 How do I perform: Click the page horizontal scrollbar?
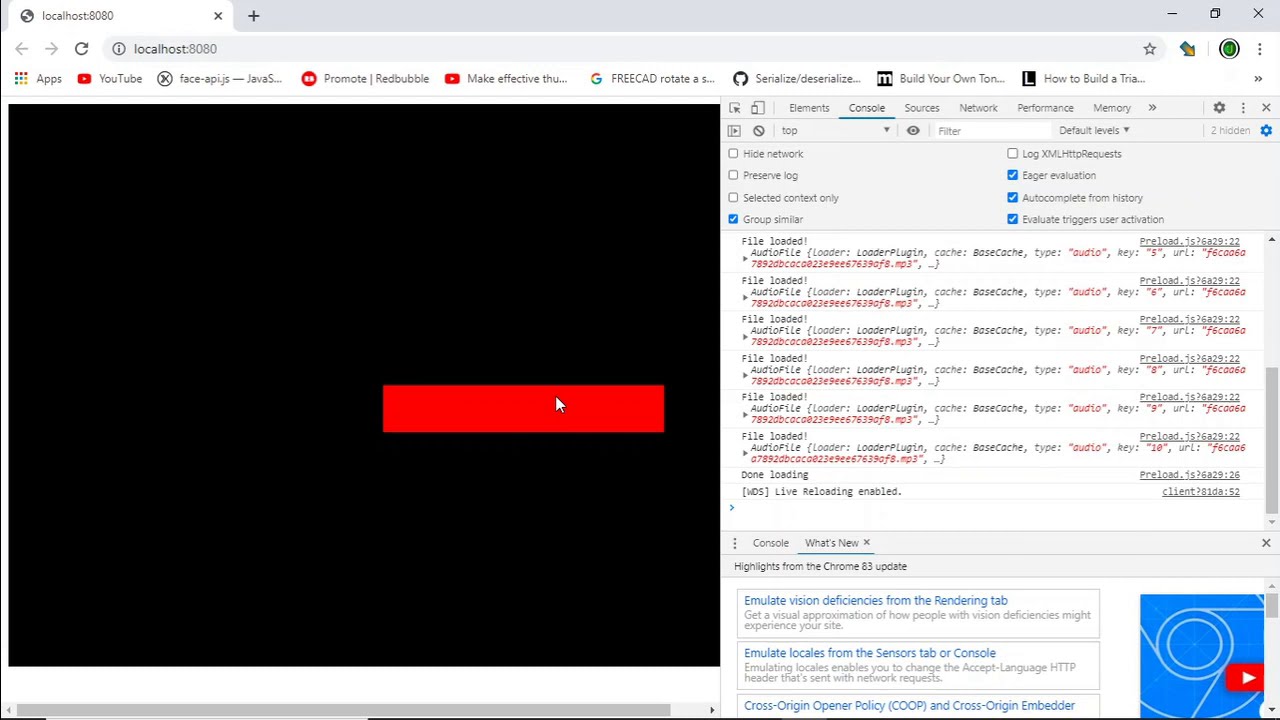[x=343, y=711]
